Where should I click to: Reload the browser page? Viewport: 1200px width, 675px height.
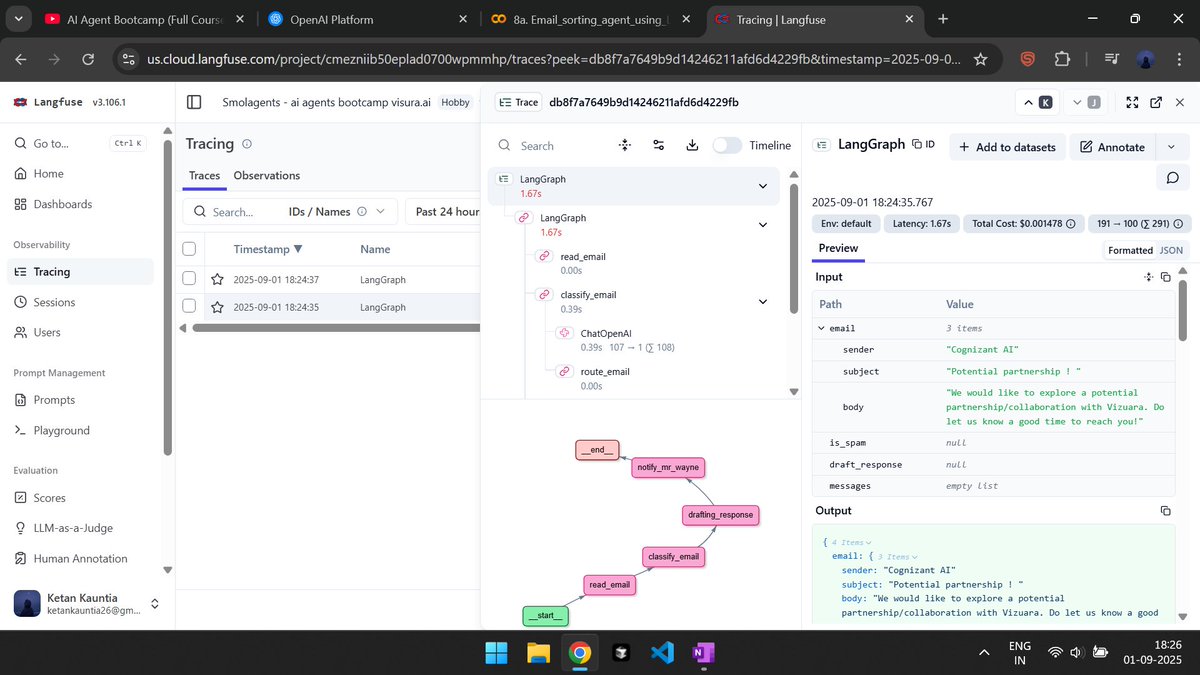click(x=87, y=60)
